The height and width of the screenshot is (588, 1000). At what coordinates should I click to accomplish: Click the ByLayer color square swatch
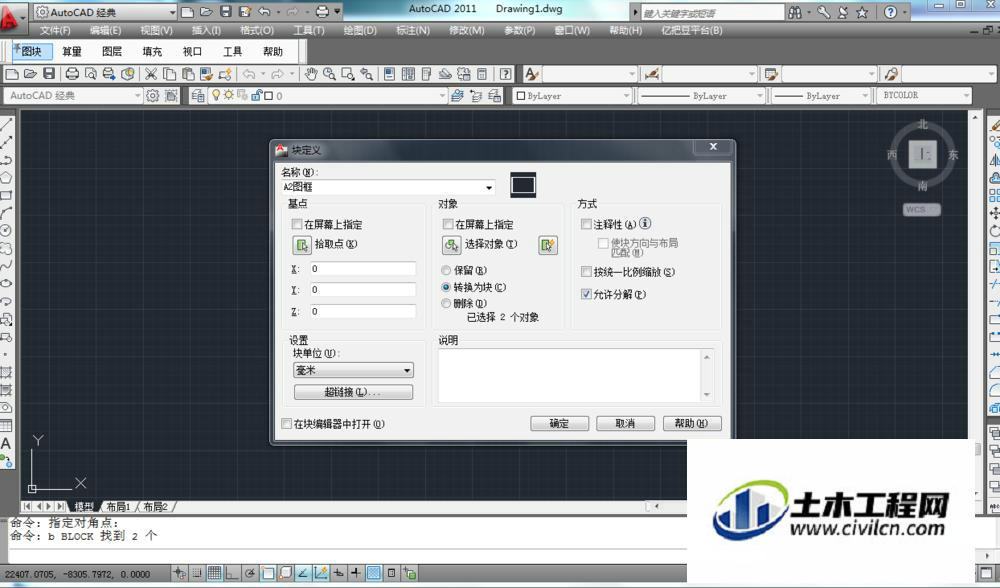[520, 96]
